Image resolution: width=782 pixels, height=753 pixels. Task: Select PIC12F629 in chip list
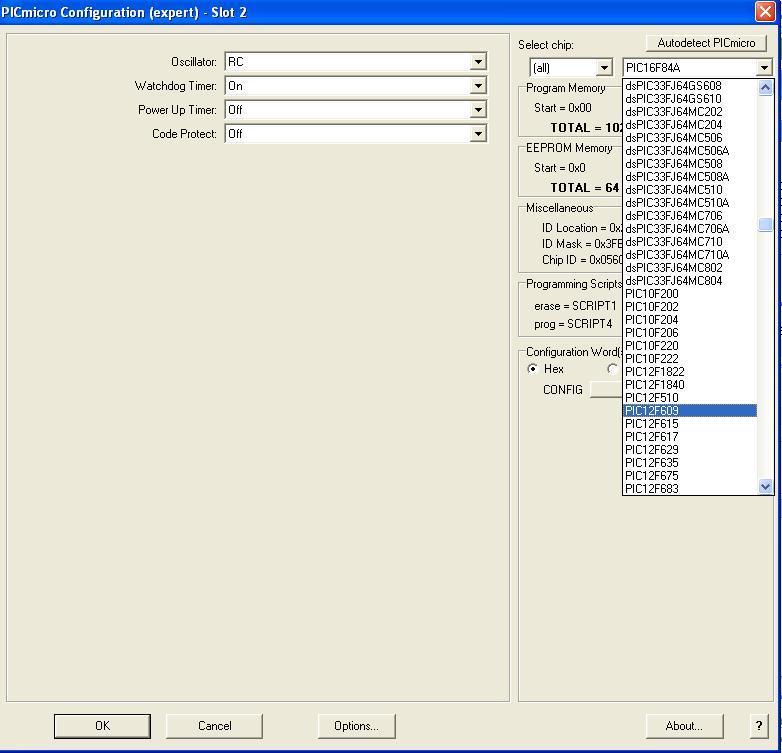[x=690, y=449]
